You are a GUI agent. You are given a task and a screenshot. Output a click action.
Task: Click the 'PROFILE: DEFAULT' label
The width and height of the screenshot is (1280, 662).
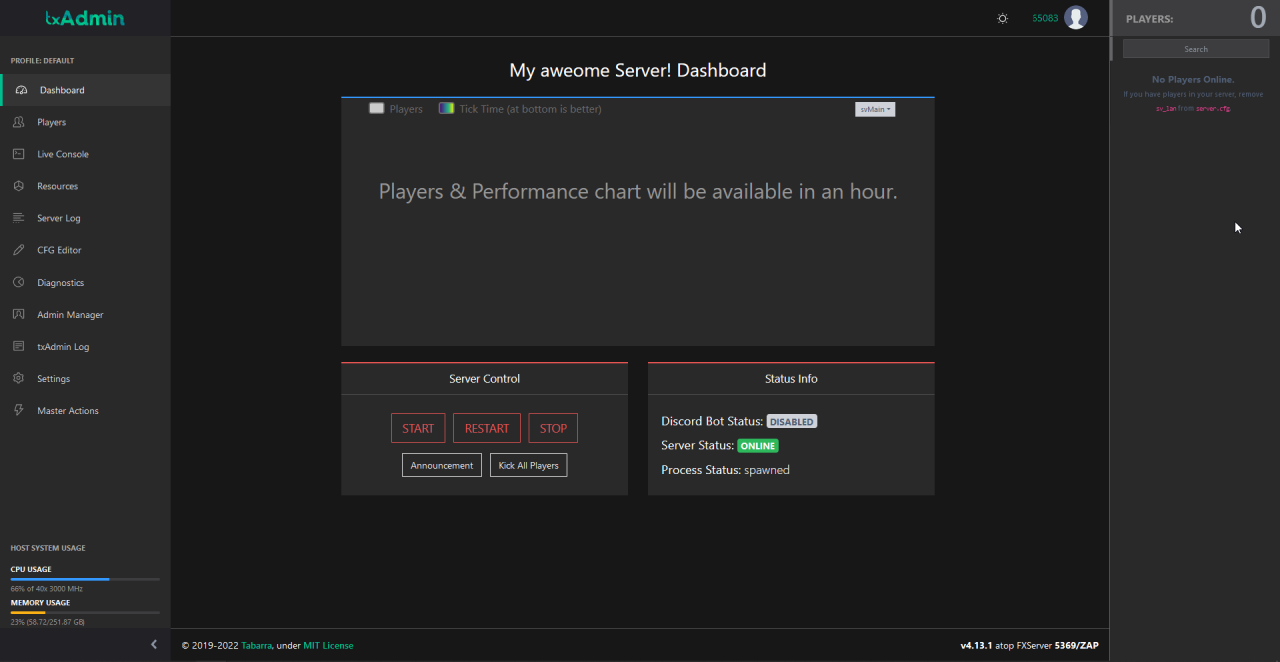tap(42, 60)
